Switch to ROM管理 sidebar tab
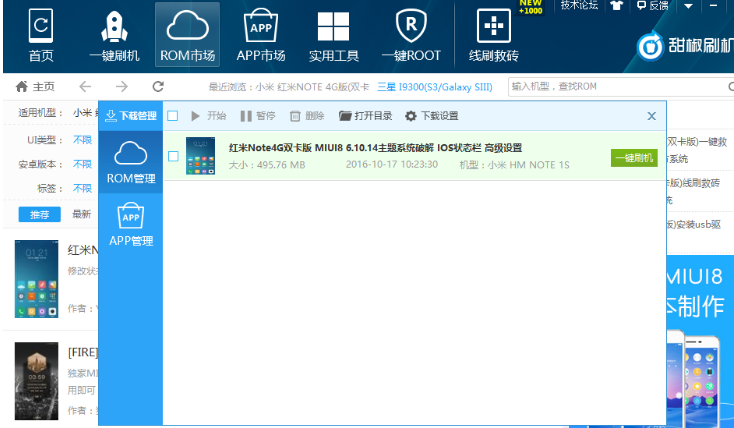 (131, 162)
